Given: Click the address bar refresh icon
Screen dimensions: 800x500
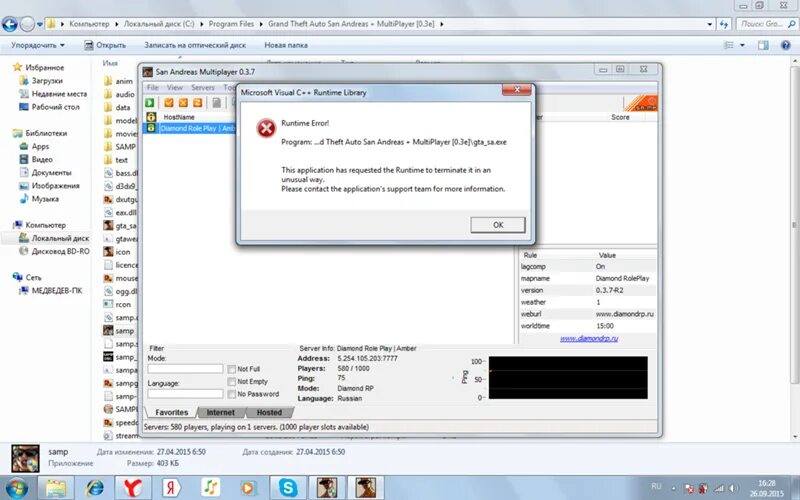Looking at the screenshot, I should (724, 24).
